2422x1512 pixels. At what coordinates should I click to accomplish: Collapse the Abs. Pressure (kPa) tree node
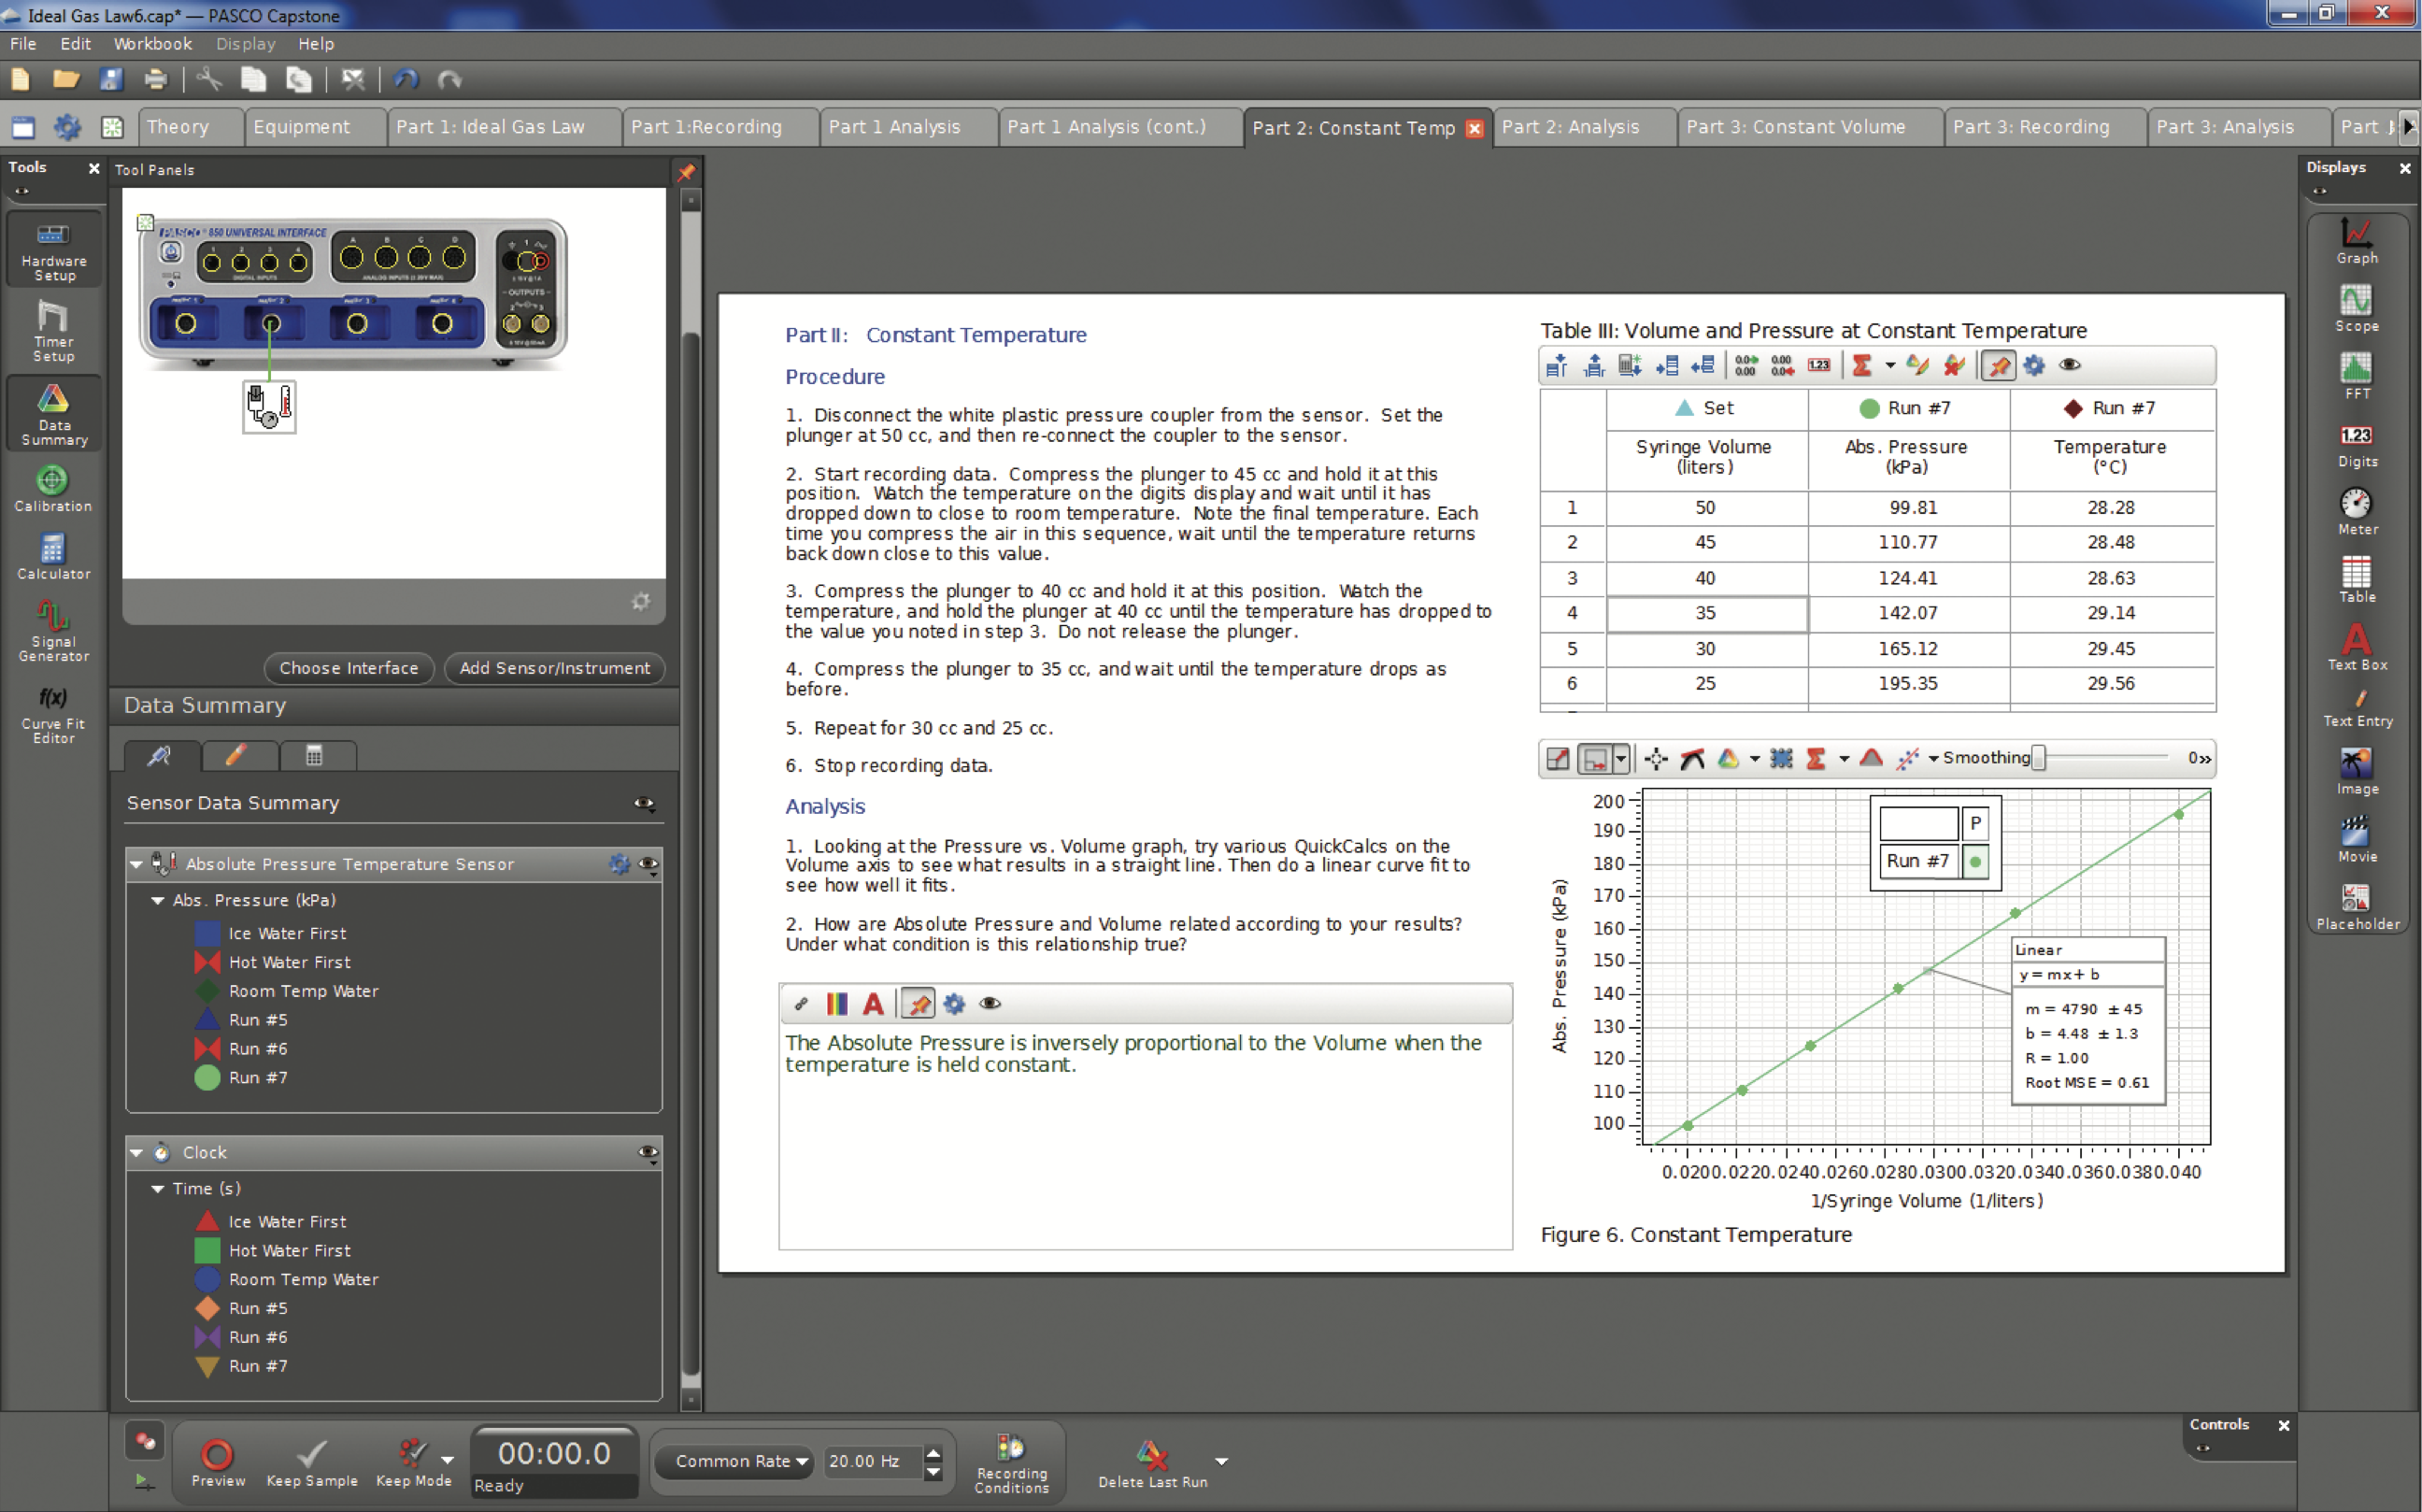coord(158,900)
